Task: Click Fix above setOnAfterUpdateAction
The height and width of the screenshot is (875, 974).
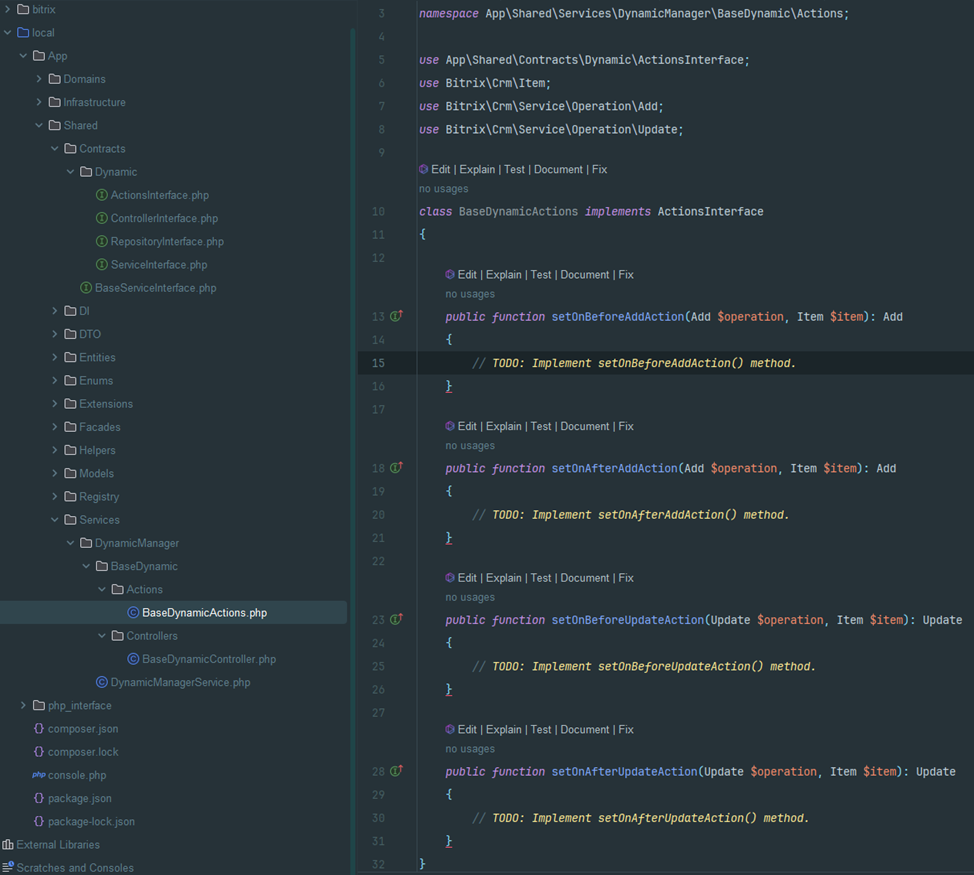Action: [x=626, y=729]
